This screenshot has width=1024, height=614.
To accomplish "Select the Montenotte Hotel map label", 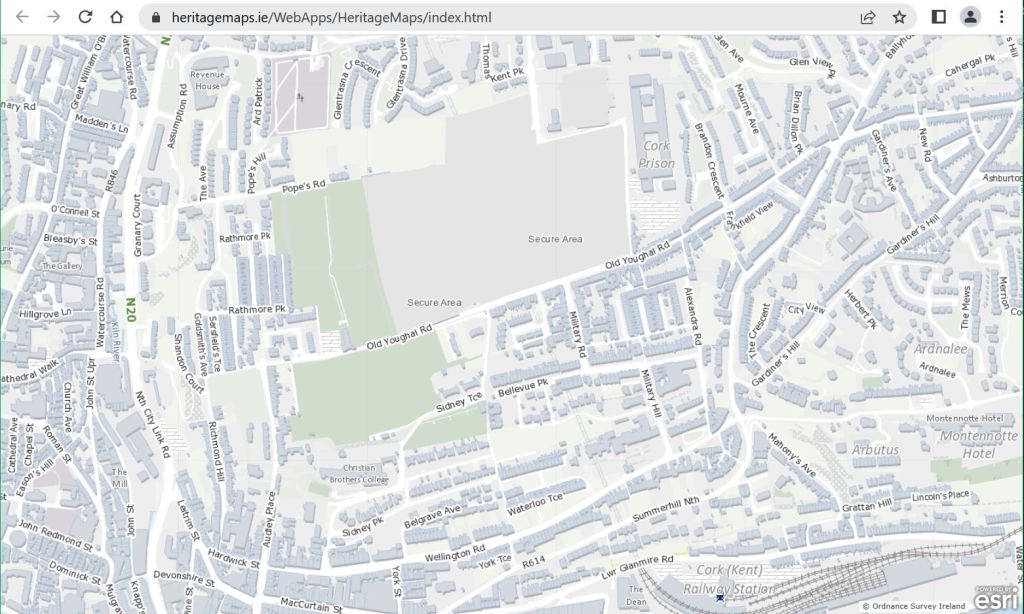I will pos(965,444).
